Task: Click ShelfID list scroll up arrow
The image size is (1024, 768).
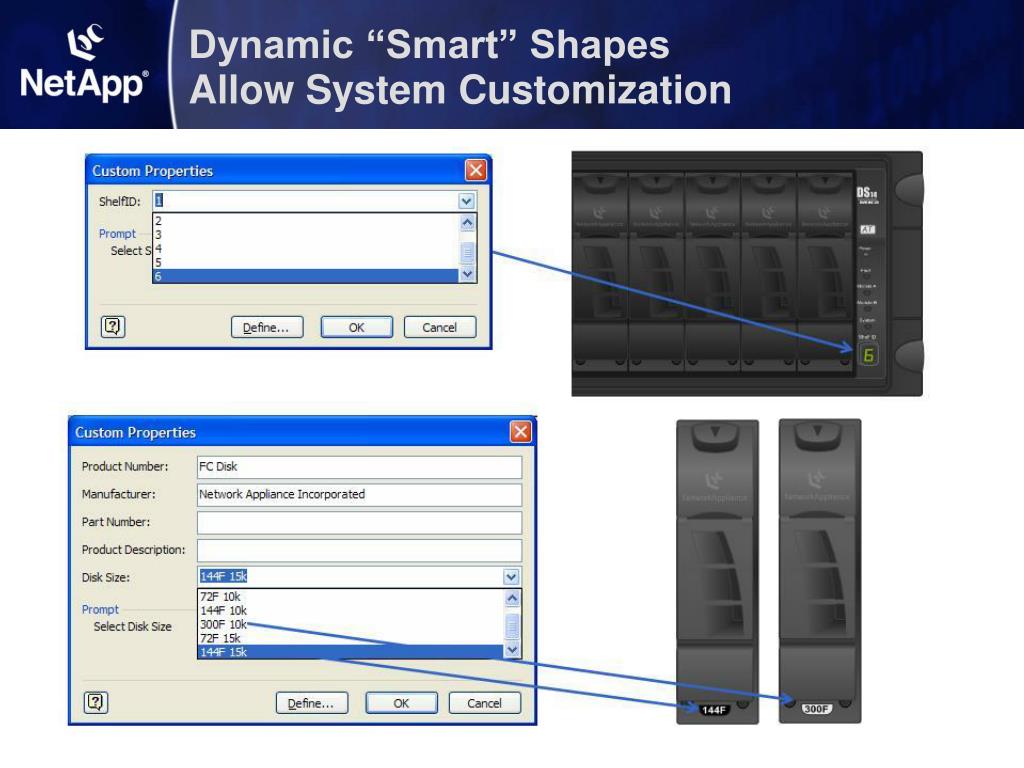Action: [x=467, y=222]
